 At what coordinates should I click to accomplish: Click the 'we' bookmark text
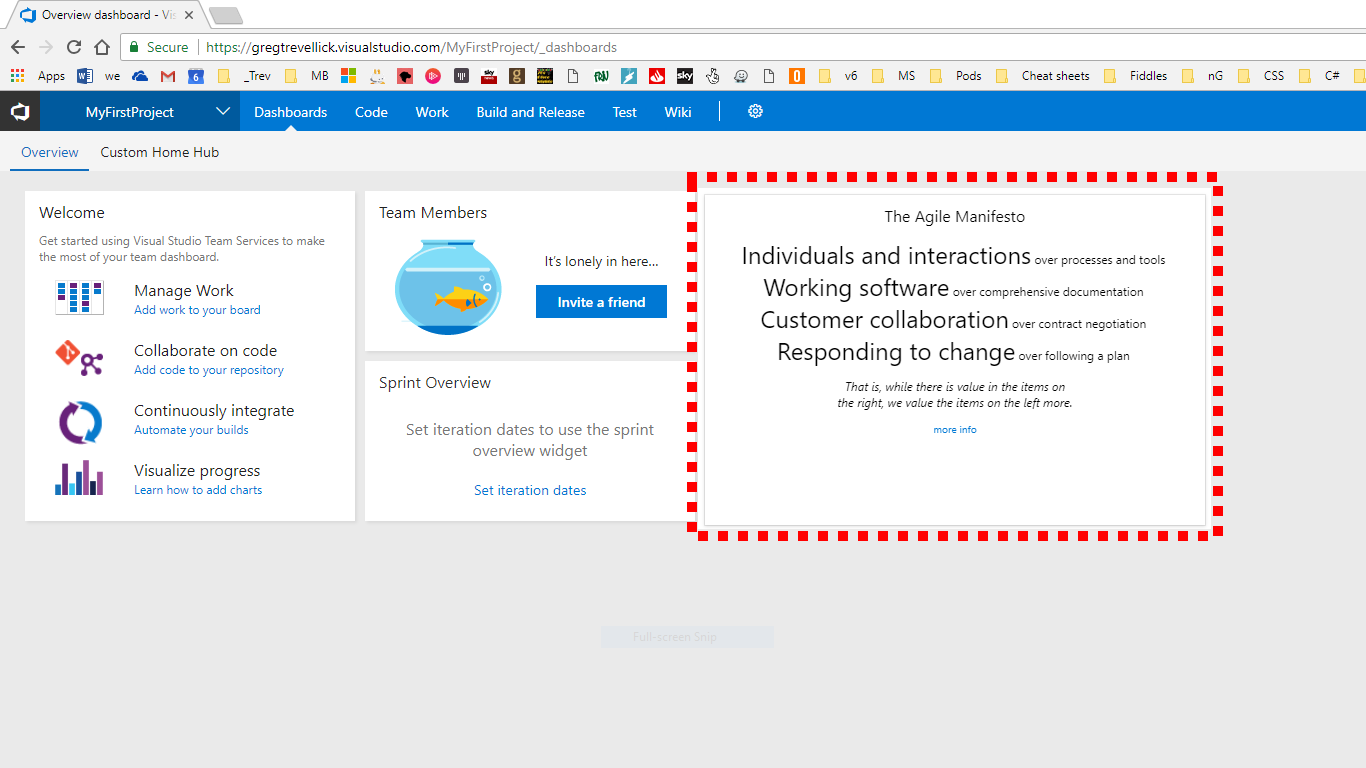[112, 75]
